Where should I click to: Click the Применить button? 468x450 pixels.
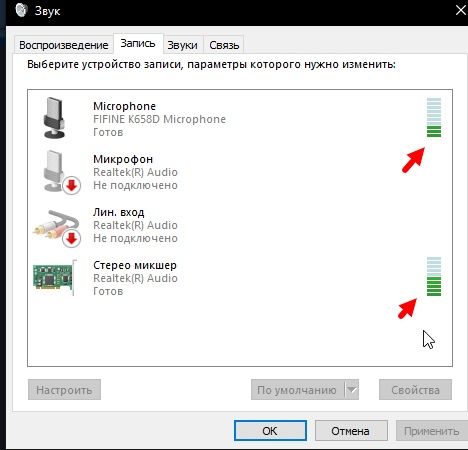[432, 431]
